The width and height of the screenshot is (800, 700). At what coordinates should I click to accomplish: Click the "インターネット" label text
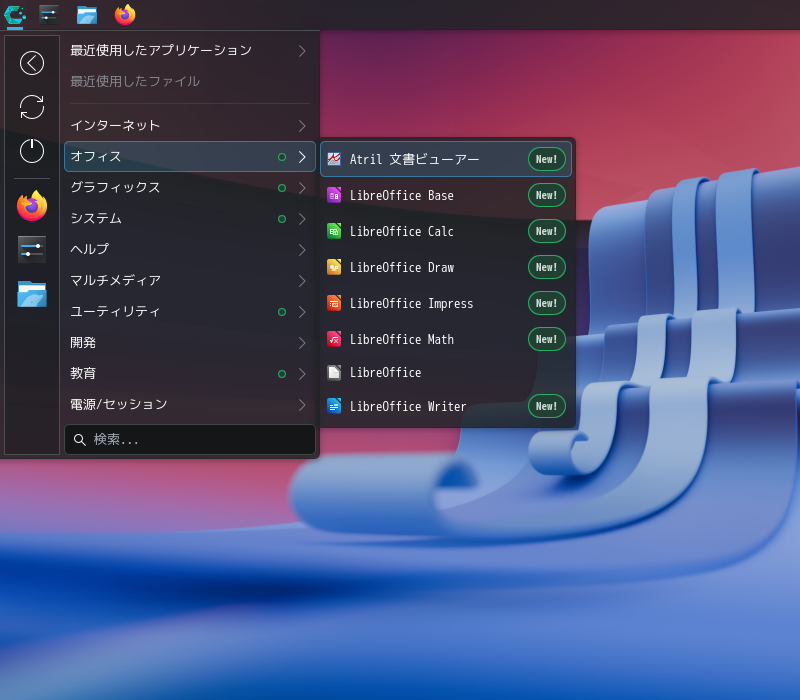tap(115, 126)
